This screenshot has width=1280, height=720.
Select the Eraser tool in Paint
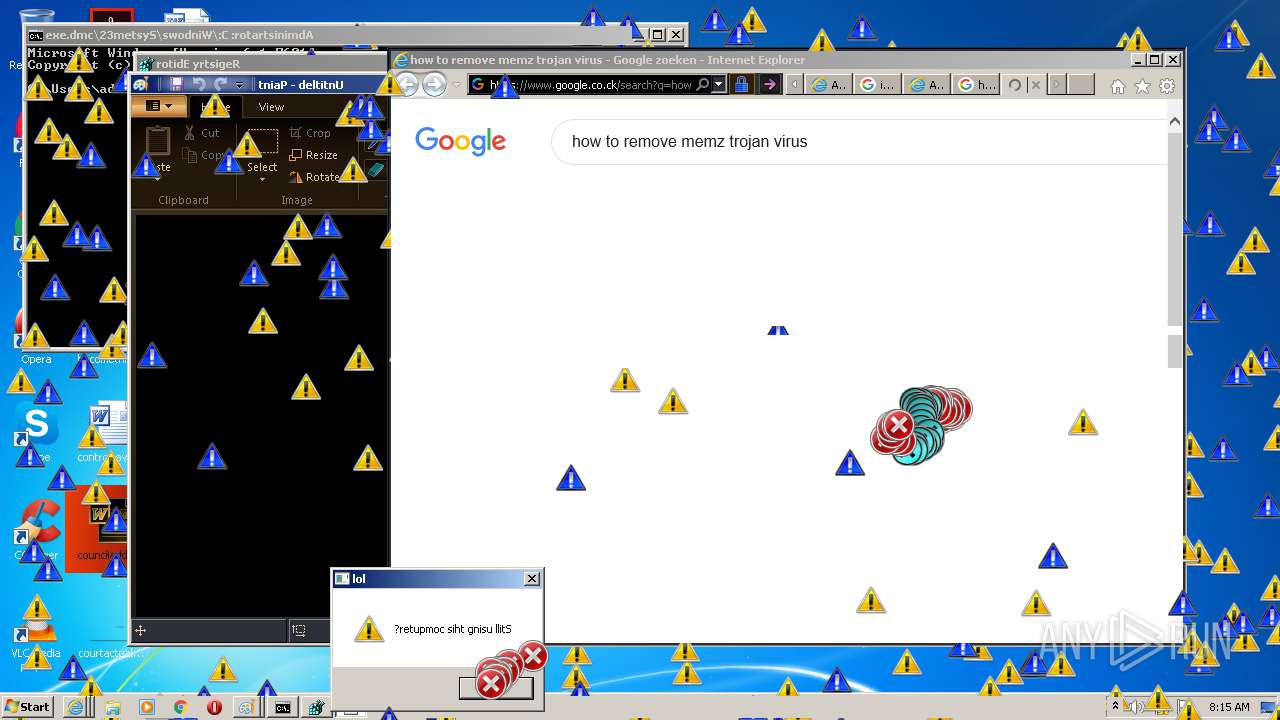point(375,170)
